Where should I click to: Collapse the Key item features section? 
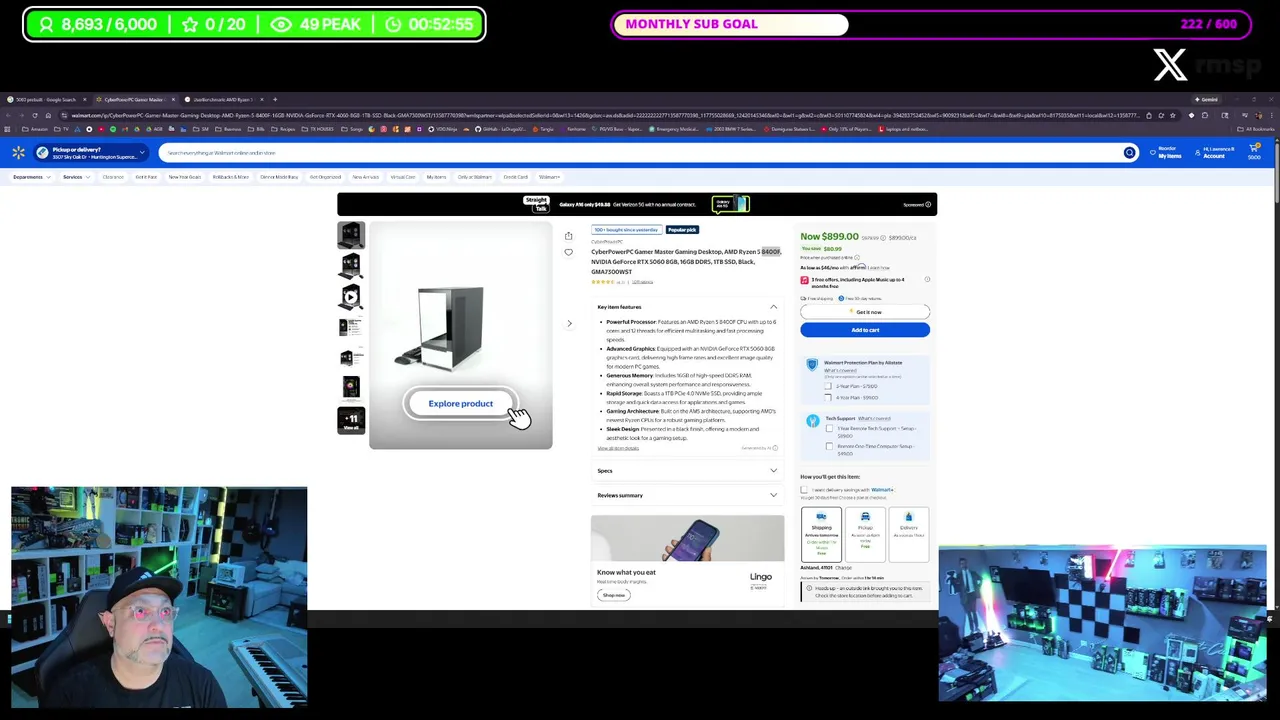click(x=773, y=307)
